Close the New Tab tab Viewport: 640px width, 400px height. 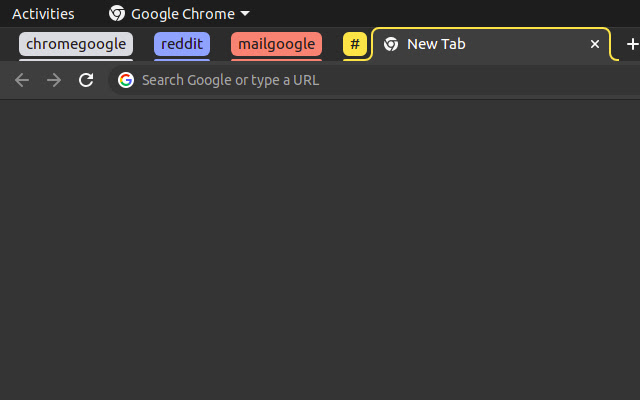(595, 44)
